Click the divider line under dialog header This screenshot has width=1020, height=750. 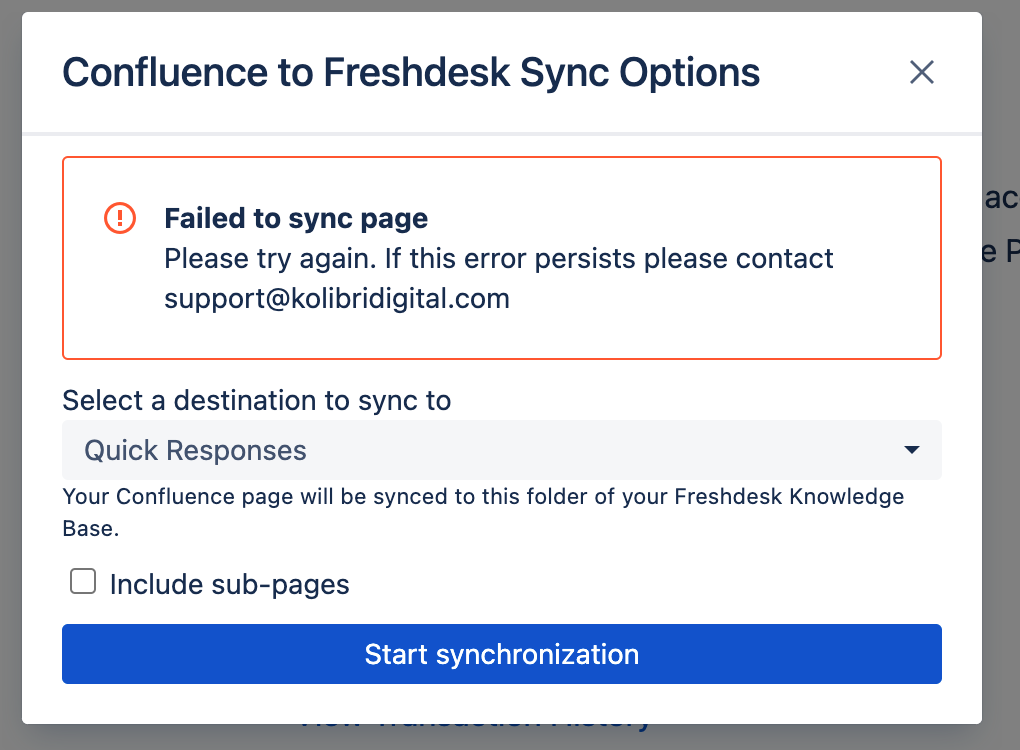(502, 134)
